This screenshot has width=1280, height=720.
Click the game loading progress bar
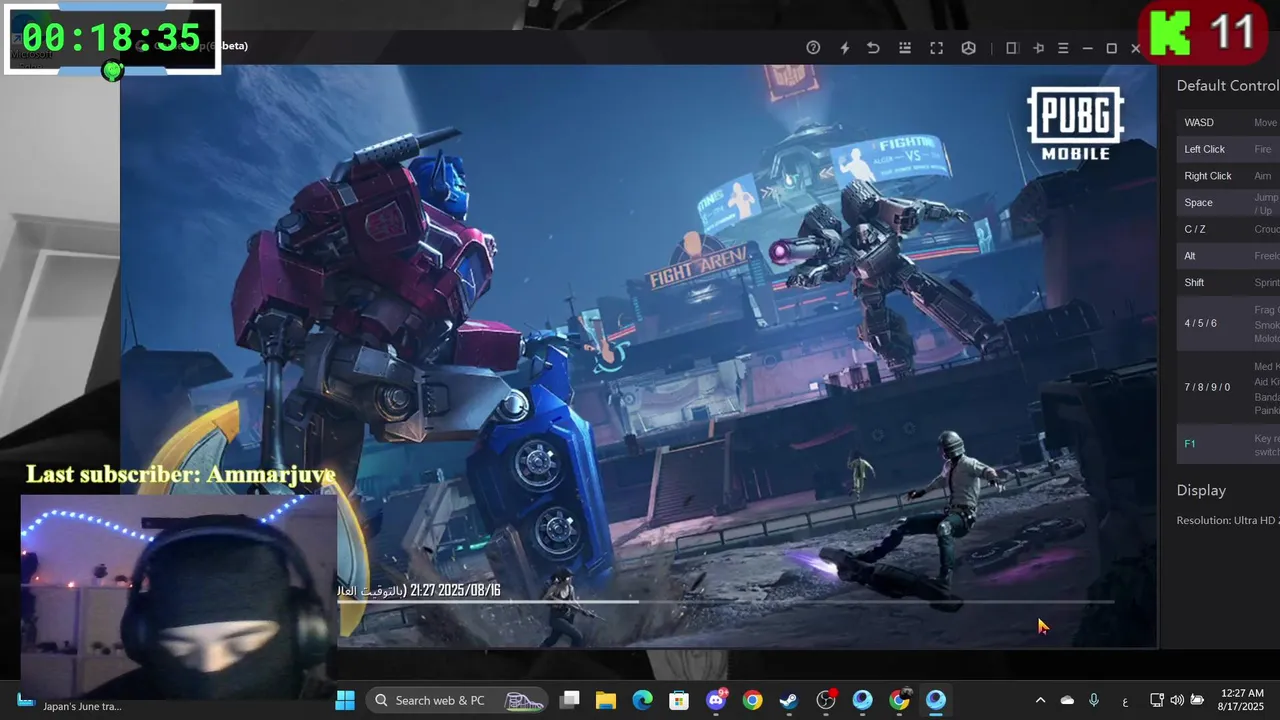tap(725, 602)
